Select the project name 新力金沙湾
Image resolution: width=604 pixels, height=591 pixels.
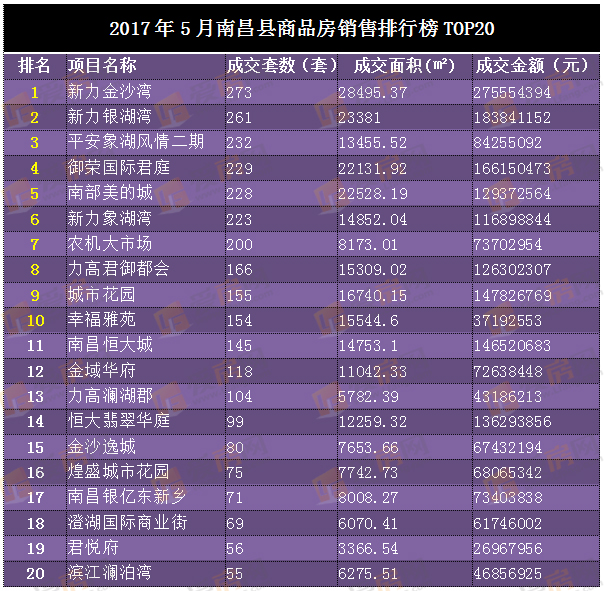(110, 92)
